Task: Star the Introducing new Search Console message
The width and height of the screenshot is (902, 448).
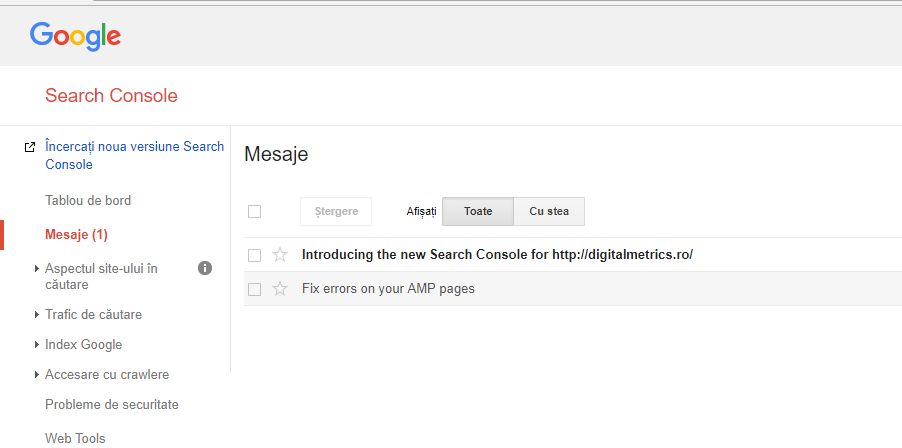Action: 280,255
